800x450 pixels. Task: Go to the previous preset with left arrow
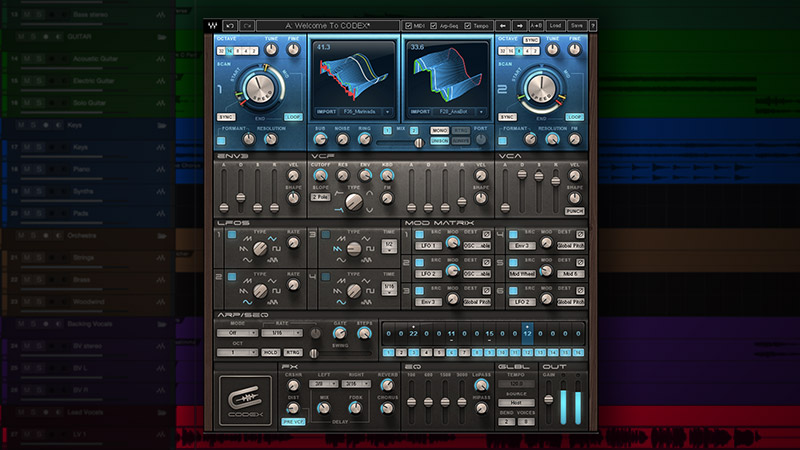[x=503, y=26]
